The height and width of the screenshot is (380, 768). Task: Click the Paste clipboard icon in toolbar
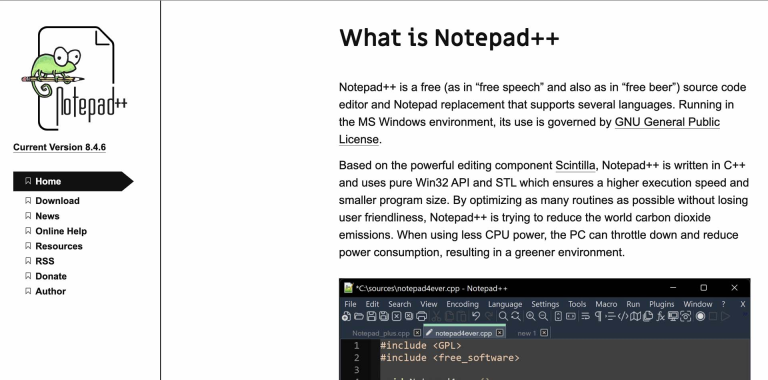461,316
